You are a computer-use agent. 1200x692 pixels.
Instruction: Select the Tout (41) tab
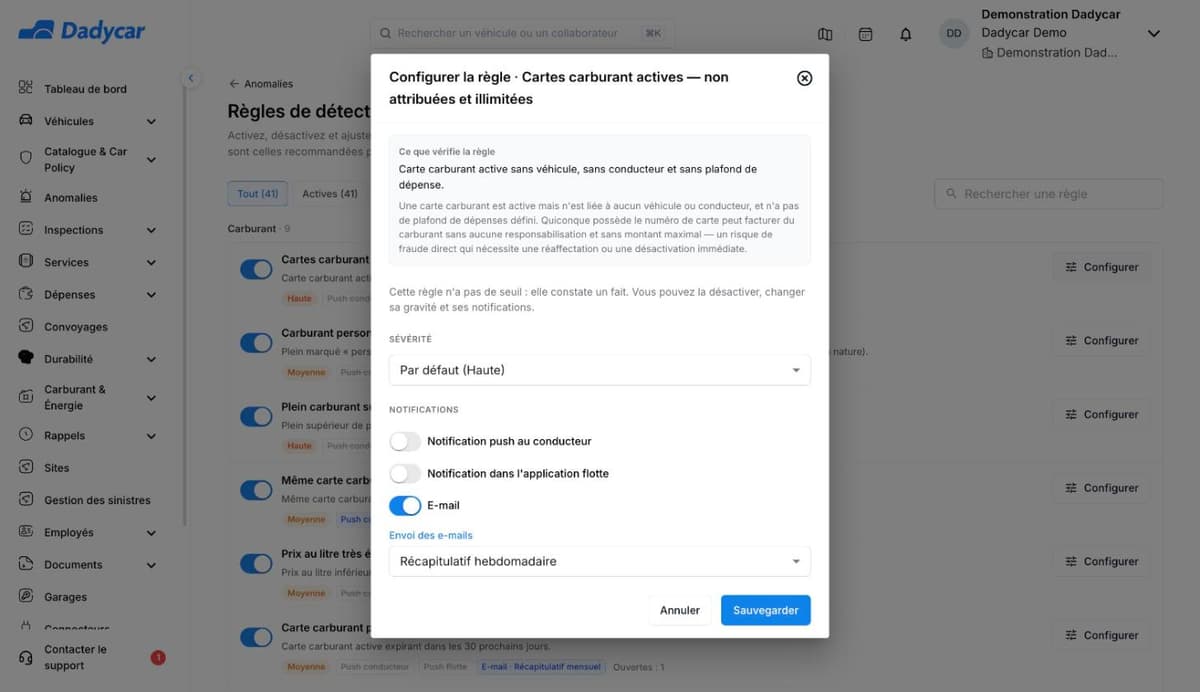(x=258, y=193)
